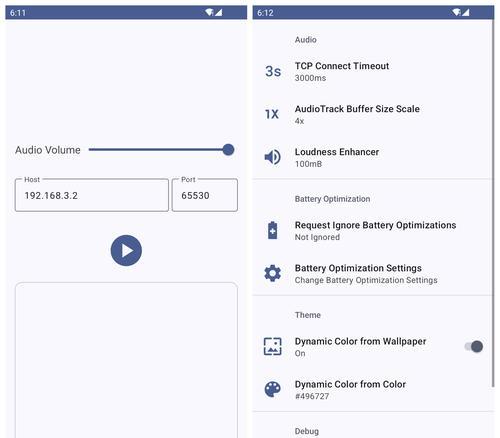The height and width of the screenshot is (438, 500).
Task: Open Request Ignore Battery Optimizations
Action: (x=373, y=231)
